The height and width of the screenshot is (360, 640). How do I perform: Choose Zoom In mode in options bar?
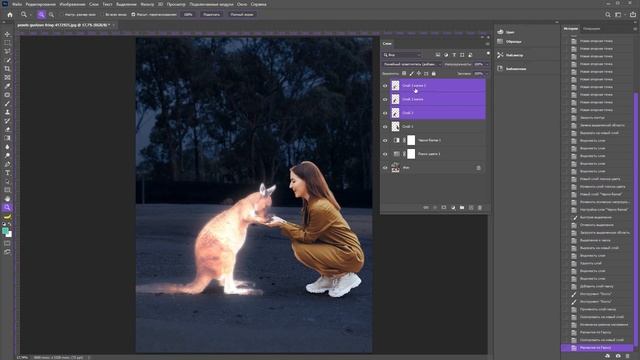click(x=41, y=14)
